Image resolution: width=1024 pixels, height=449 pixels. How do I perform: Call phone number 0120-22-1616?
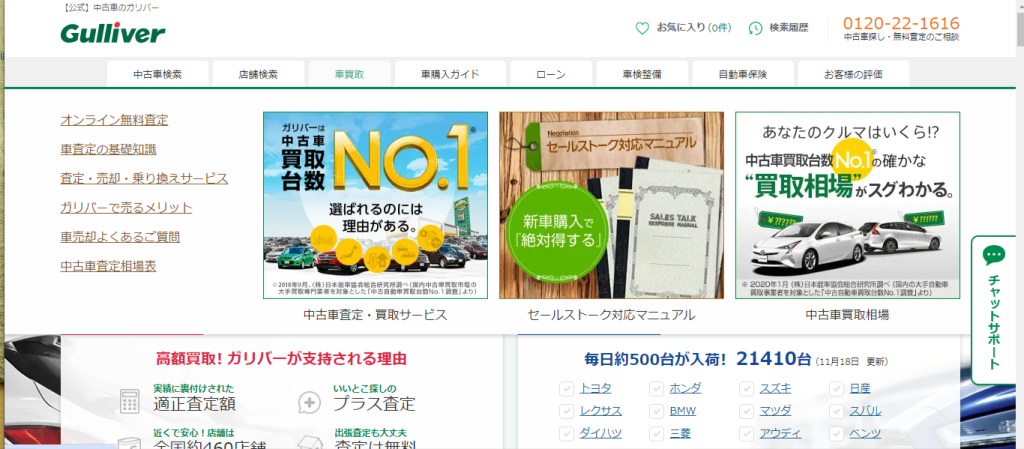coord(901,23)
